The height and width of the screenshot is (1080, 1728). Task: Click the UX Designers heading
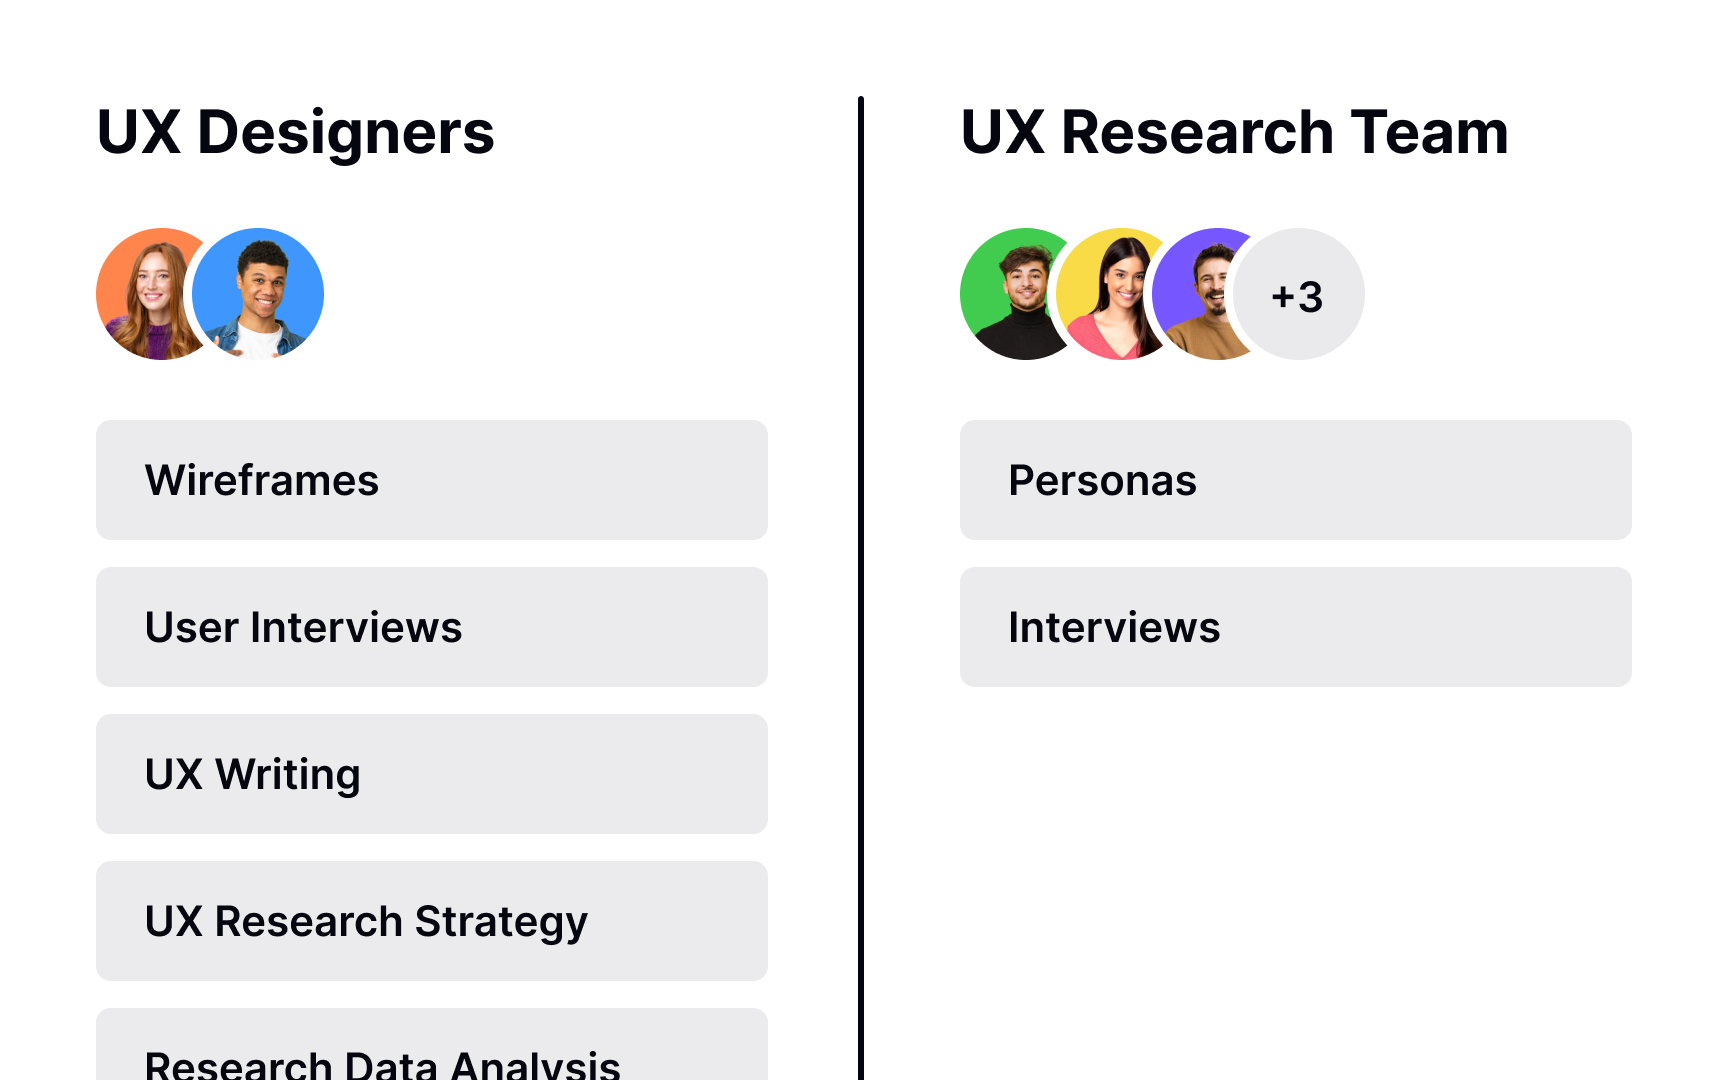click(x=295, y=132)
